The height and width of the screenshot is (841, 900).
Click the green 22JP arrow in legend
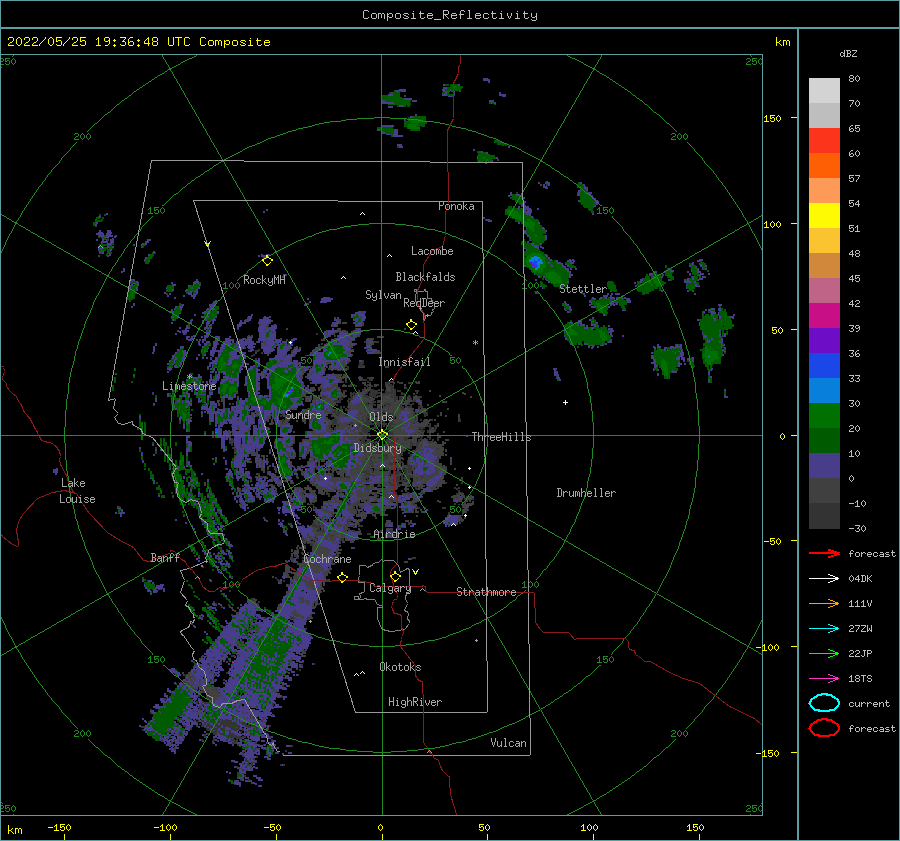click(x=824, y=653)
